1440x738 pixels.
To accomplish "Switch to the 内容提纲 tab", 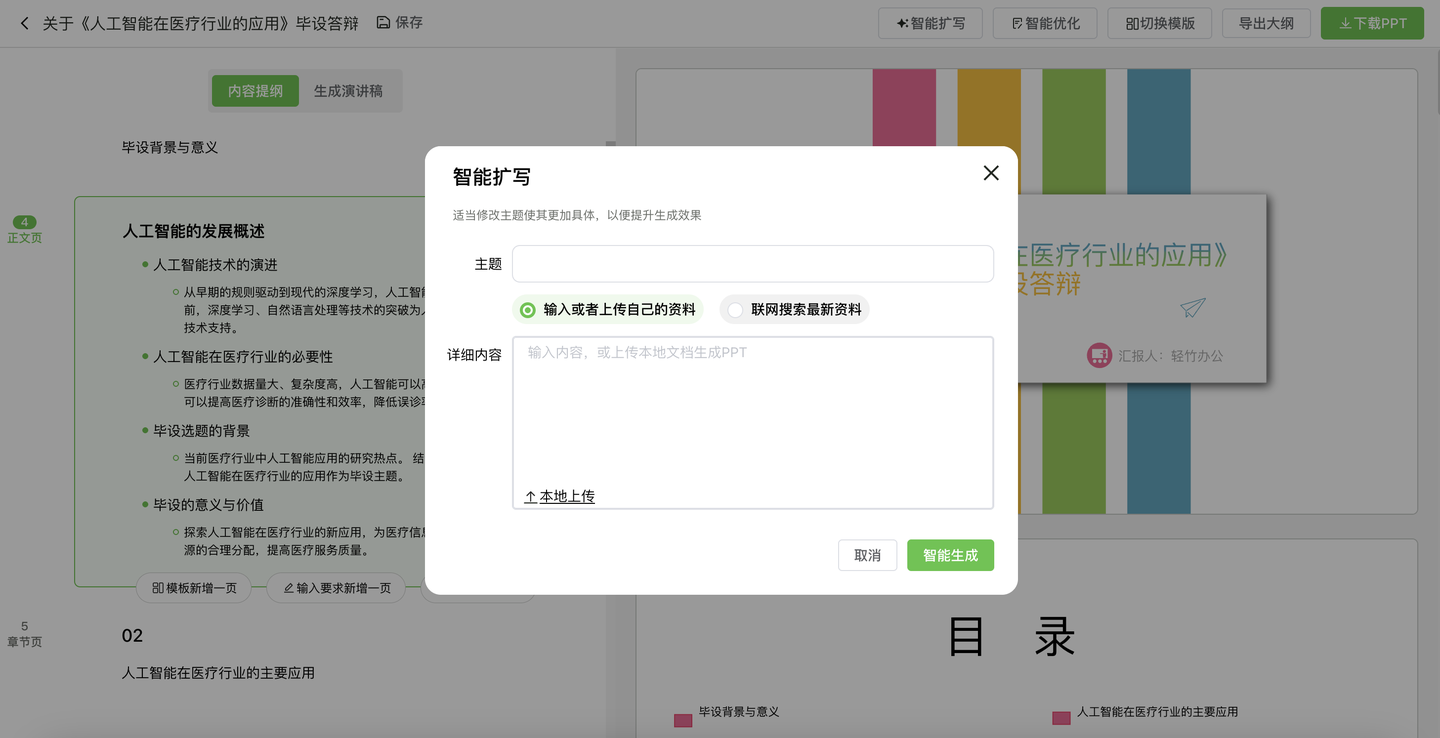I will pos(255,91).
